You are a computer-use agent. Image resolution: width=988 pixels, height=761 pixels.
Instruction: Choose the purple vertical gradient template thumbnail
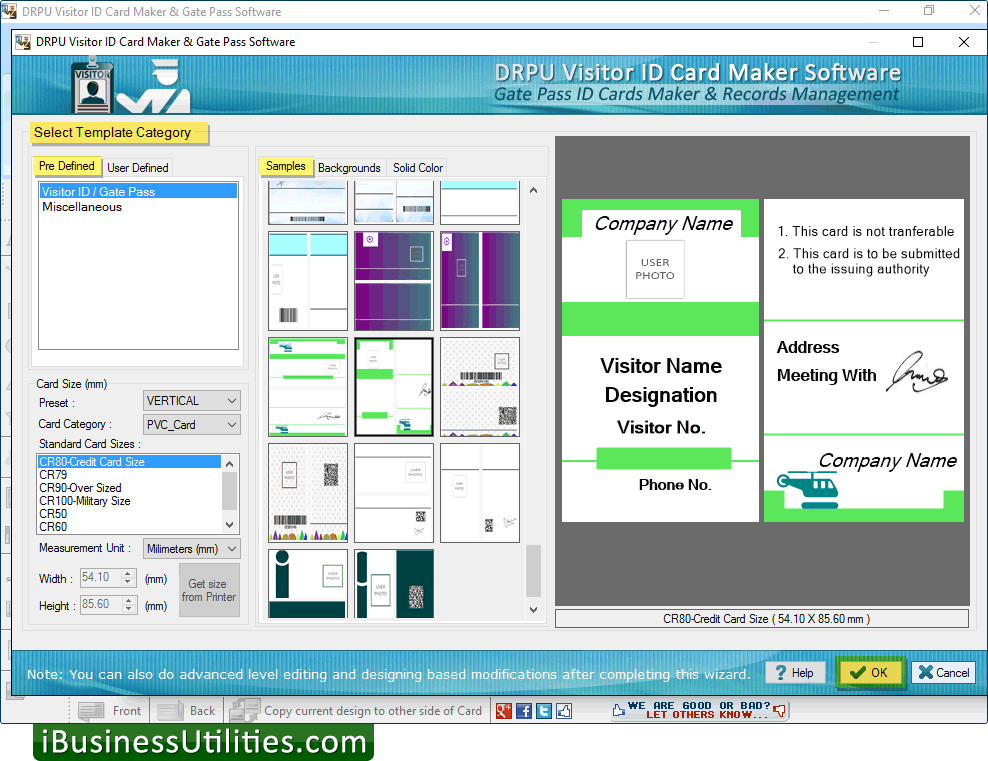point(480,281)
